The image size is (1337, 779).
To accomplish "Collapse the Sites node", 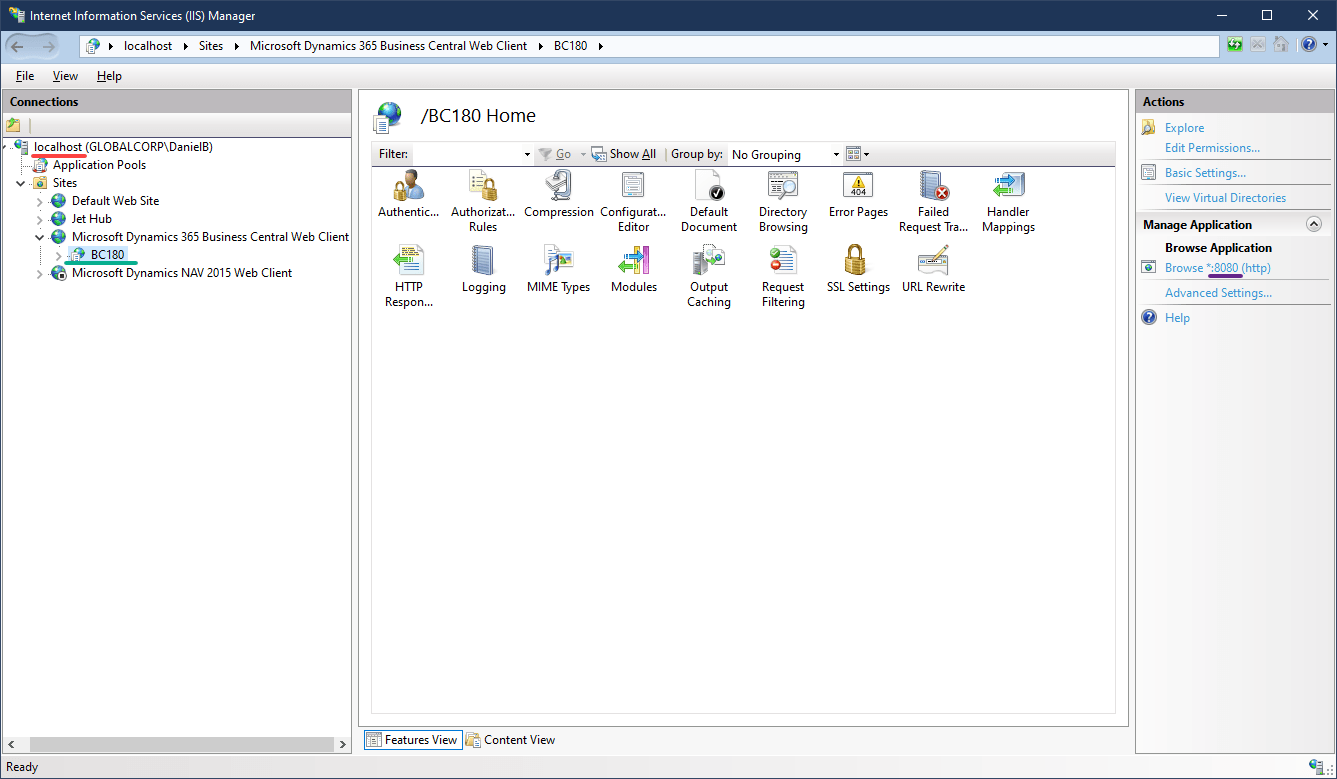I will [x=20, y=182].
